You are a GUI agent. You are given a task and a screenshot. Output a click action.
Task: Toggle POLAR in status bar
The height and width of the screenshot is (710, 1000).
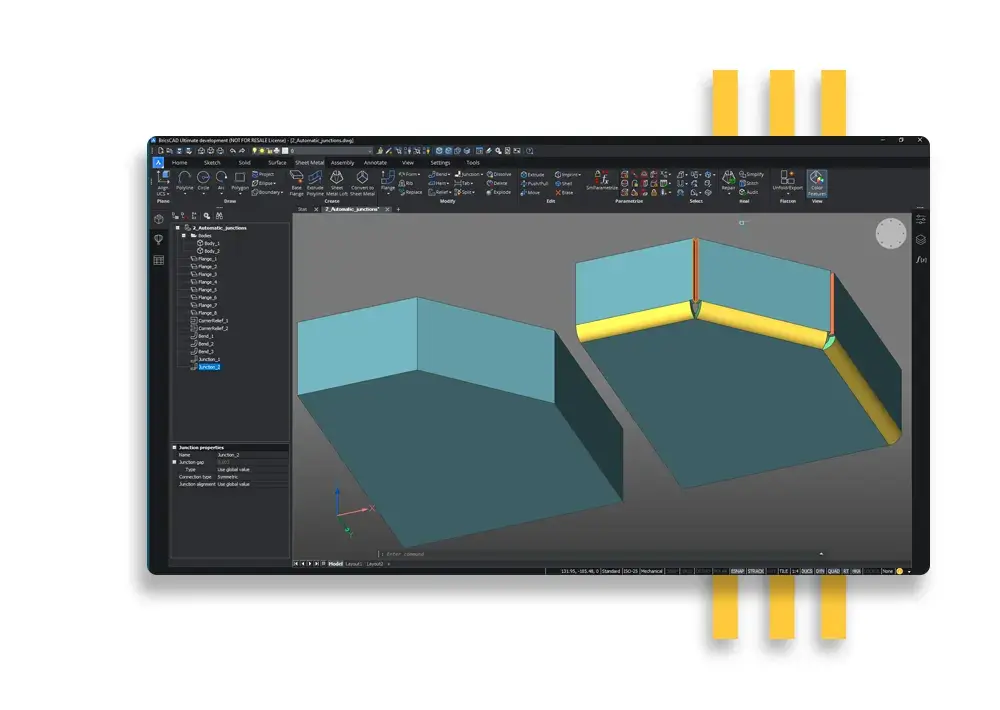tap(721, 571)
